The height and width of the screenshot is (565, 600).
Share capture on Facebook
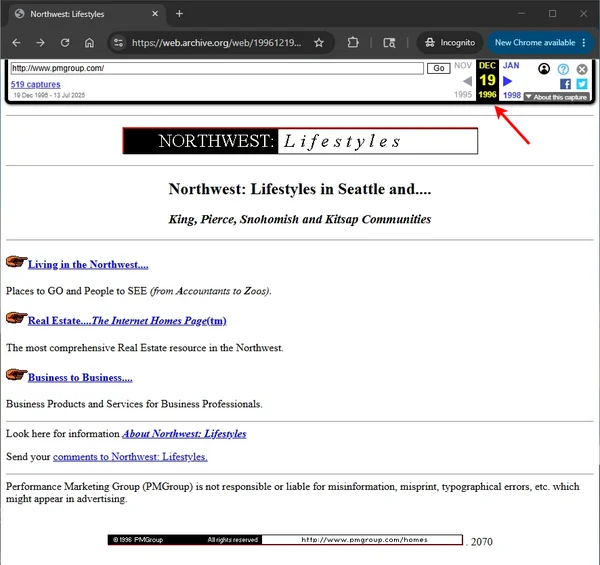pyautogui.click(x=565, y=84)
